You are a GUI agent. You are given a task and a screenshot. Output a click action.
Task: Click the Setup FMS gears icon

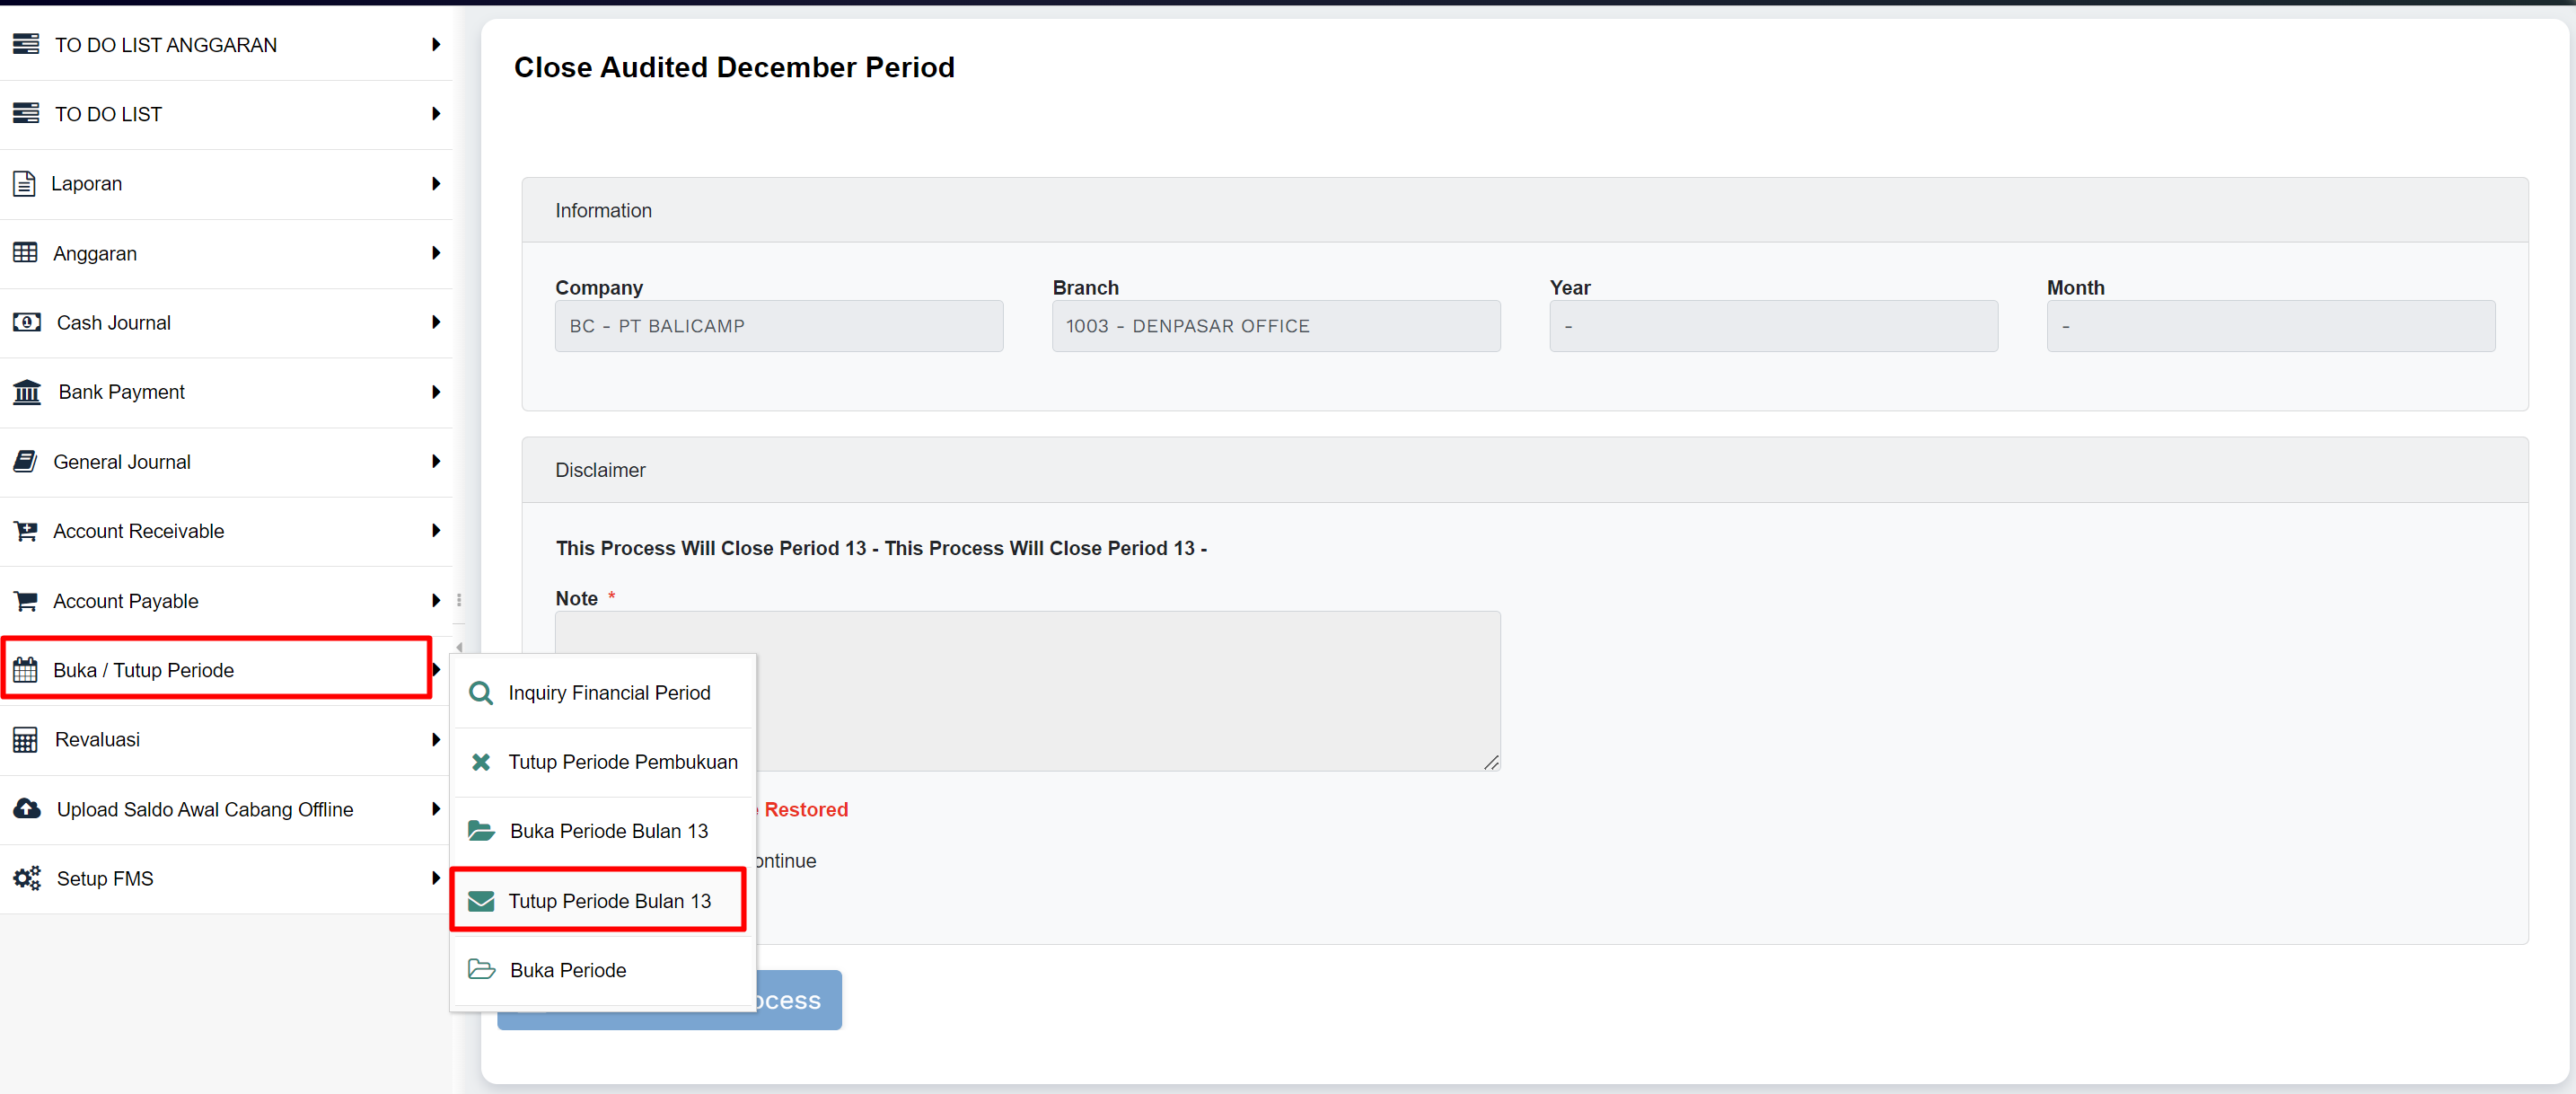click(x=27, y=878)
